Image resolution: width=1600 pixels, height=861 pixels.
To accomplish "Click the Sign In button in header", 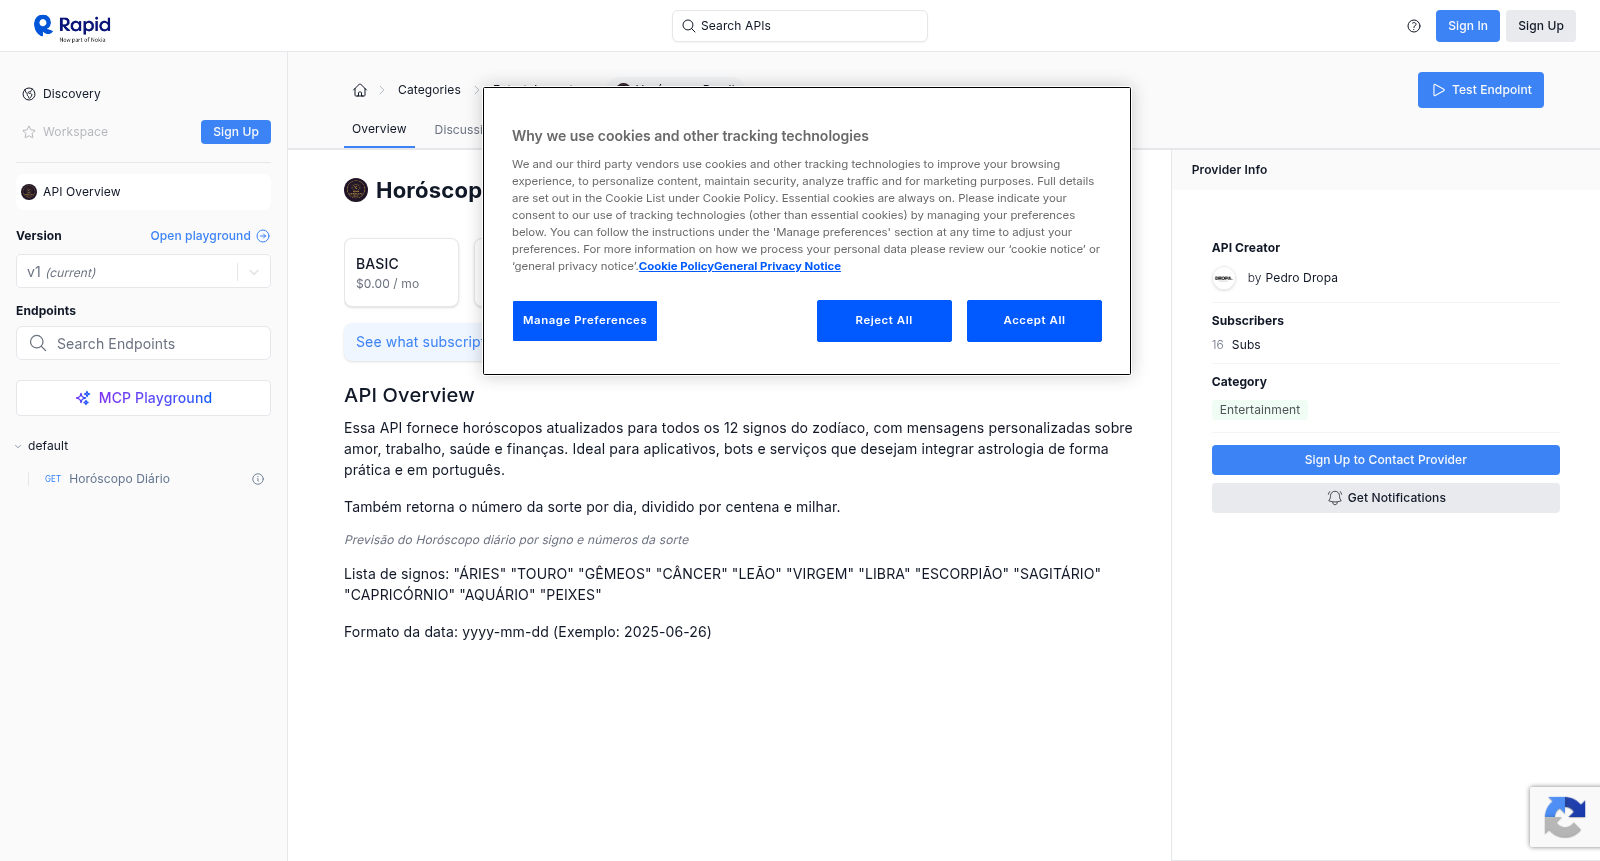I will (1468, 26).
